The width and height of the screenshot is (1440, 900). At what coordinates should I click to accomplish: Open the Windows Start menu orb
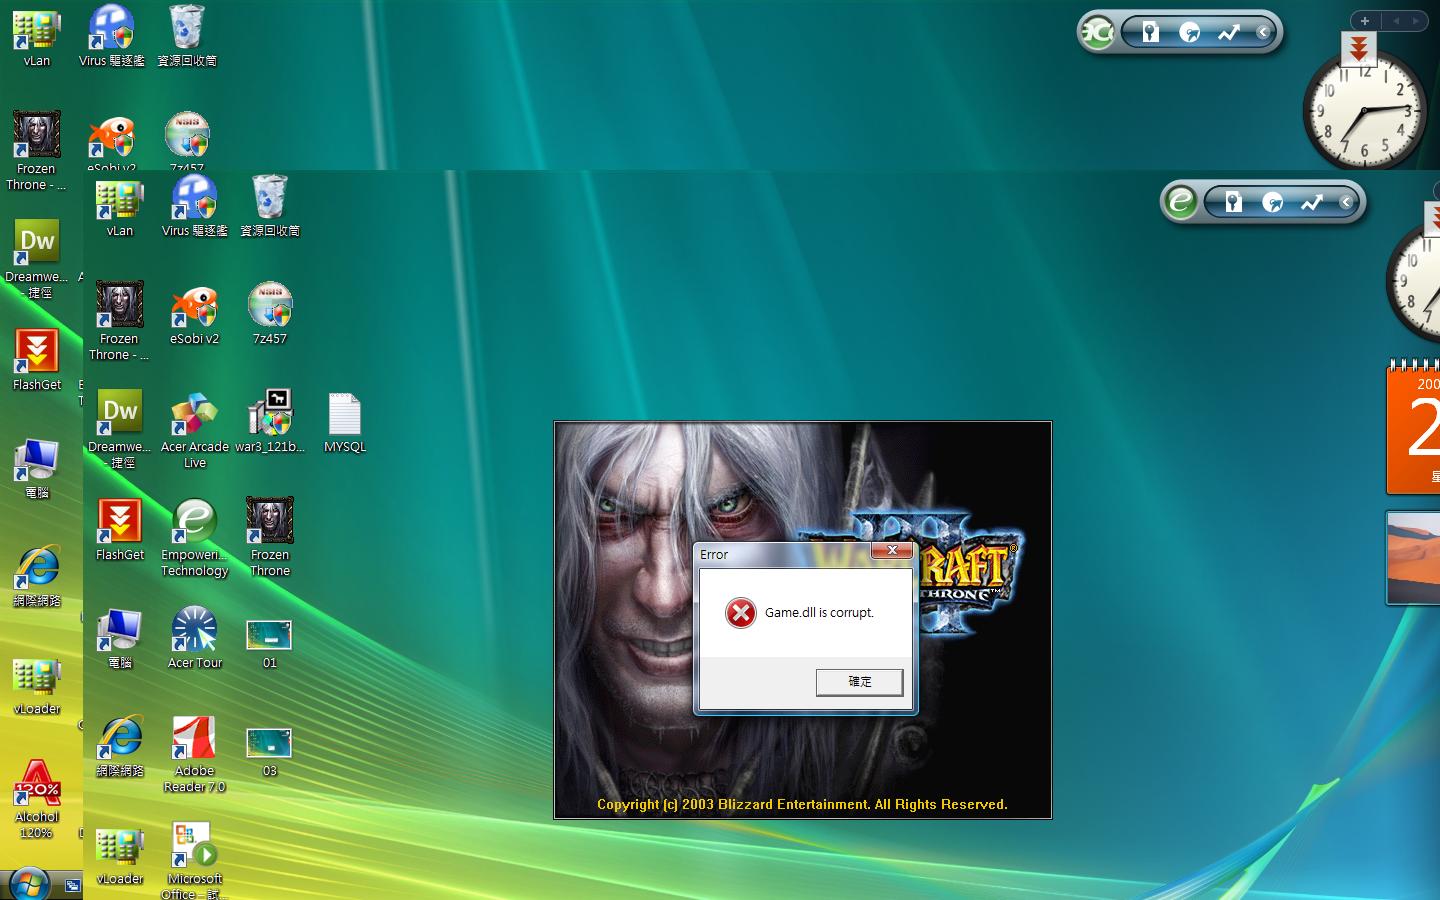[28, 885]
